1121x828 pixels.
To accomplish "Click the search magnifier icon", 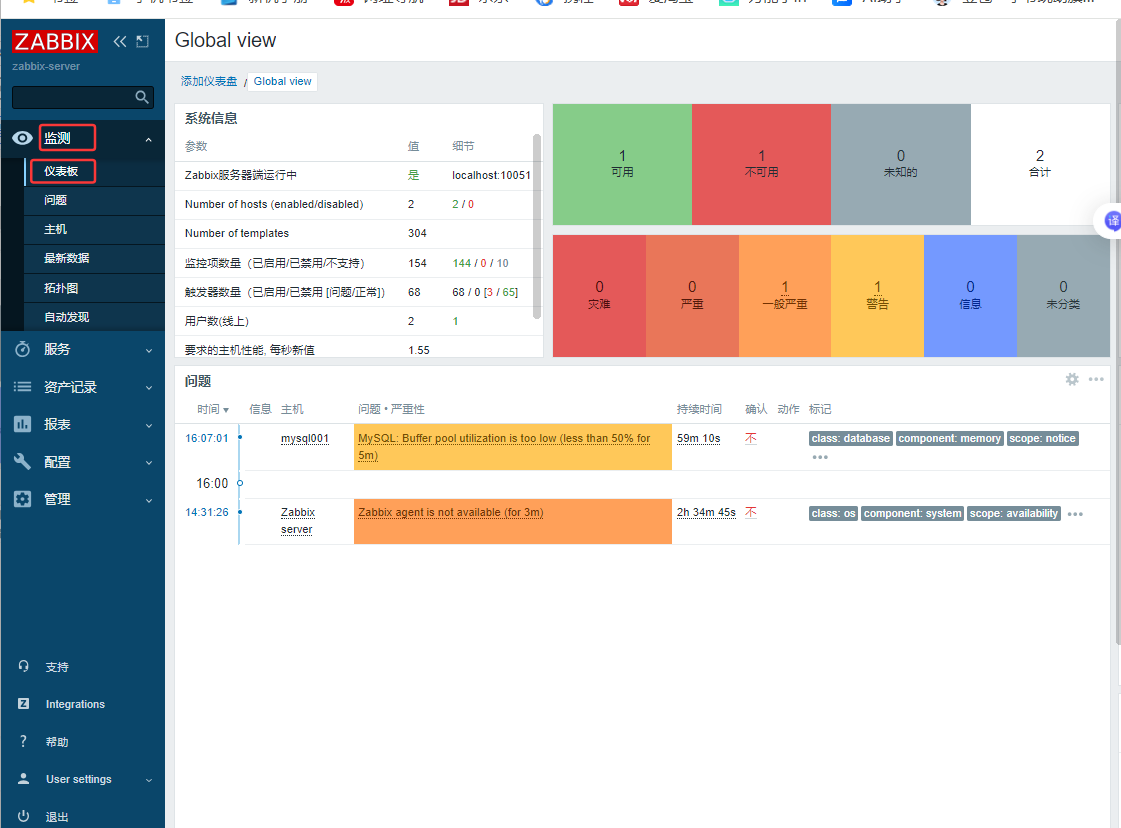I will [142, 97].
